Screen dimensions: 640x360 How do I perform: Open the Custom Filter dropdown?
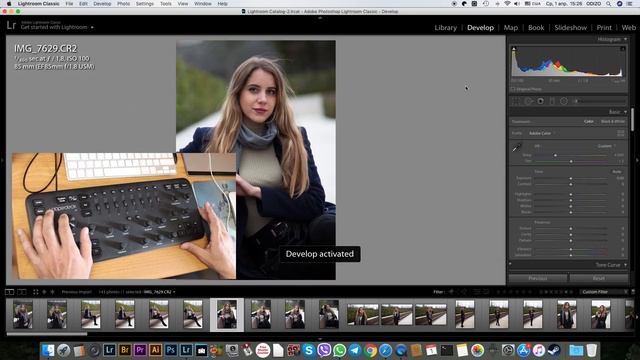603,292
